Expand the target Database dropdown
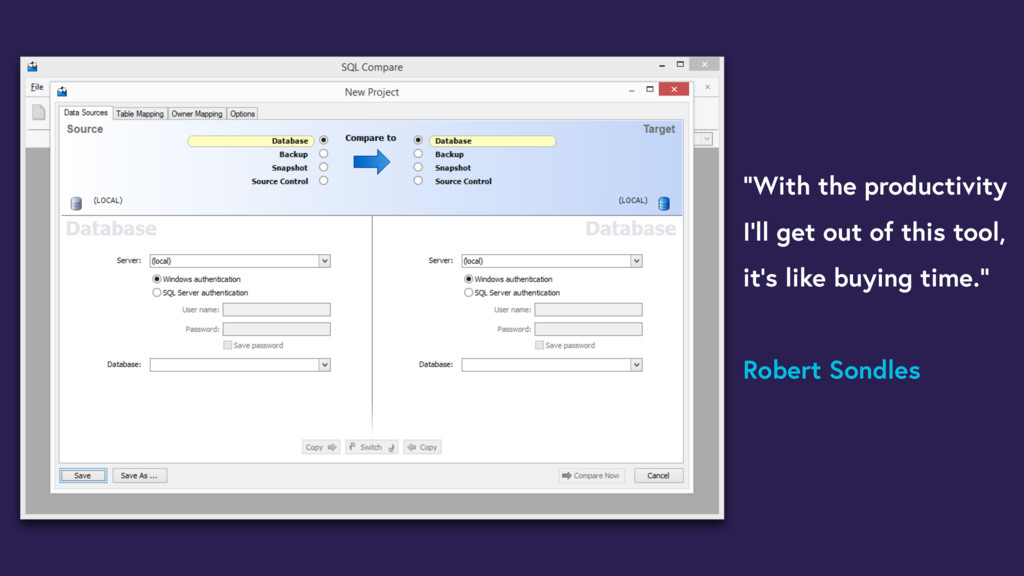Viewport: 1024px width, 576px height. point(636,364)
